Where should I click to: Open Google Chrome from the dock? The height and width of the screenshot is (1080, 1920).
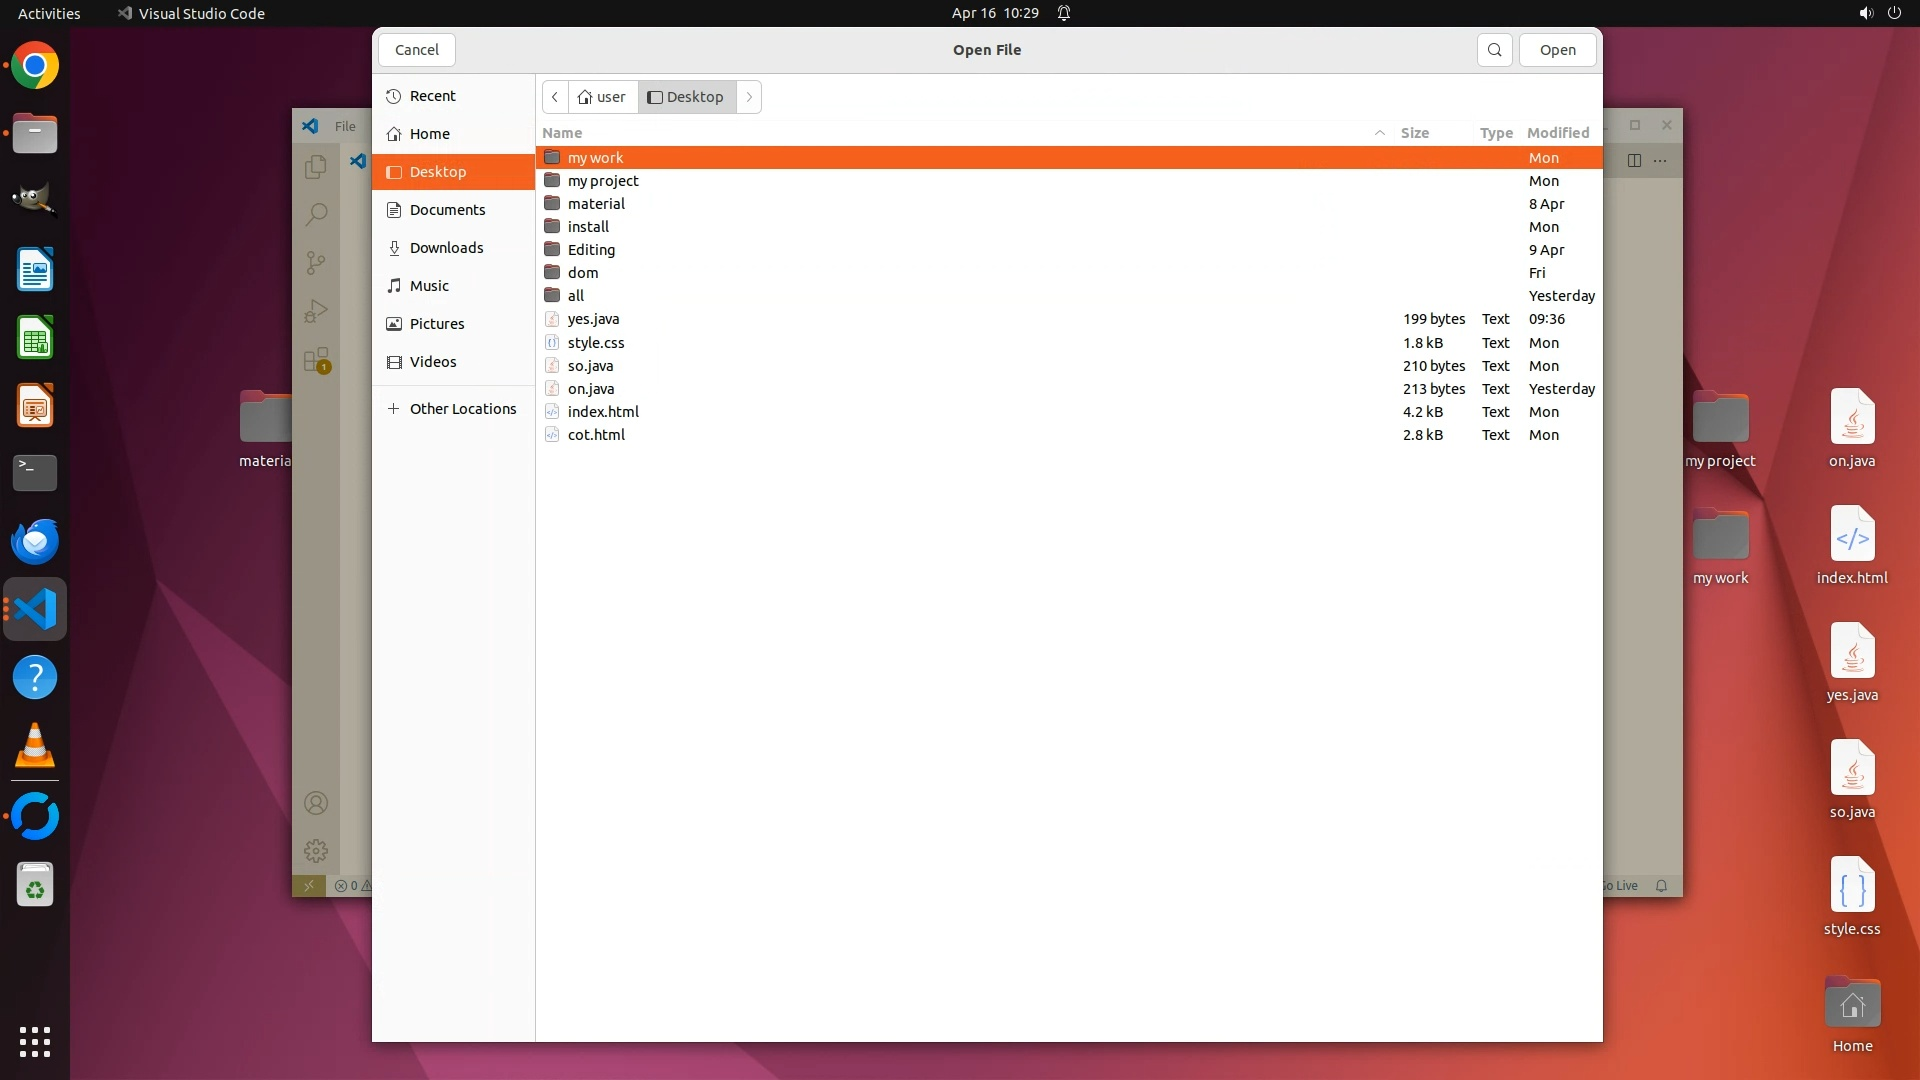point(35,66)
